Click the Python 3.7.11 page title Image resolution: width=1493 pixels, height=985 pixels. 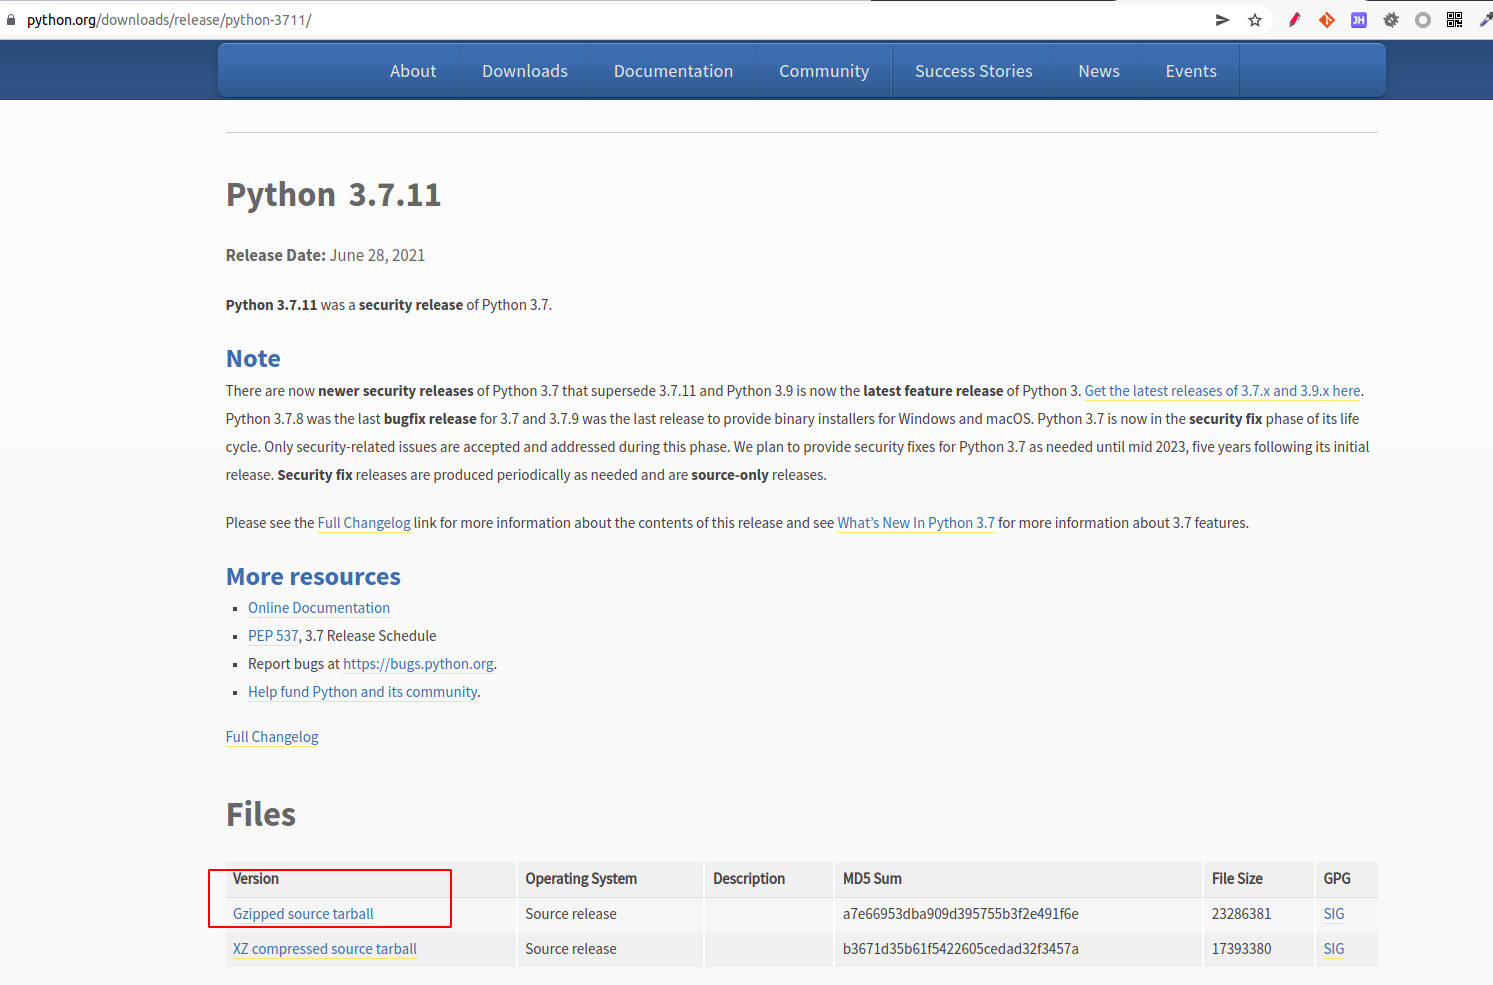pyautogui.click(x=333, y=195)
